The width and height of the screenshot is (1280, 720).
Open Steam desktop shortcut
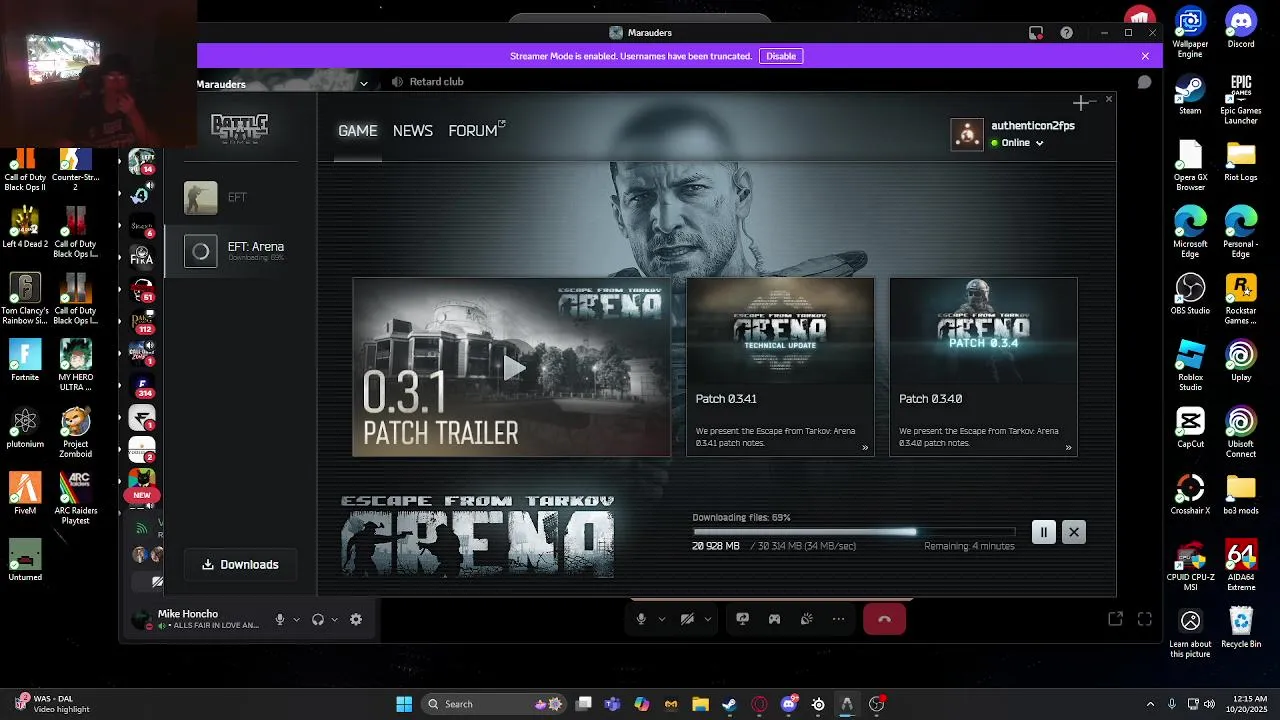[x=1190, y=97]
